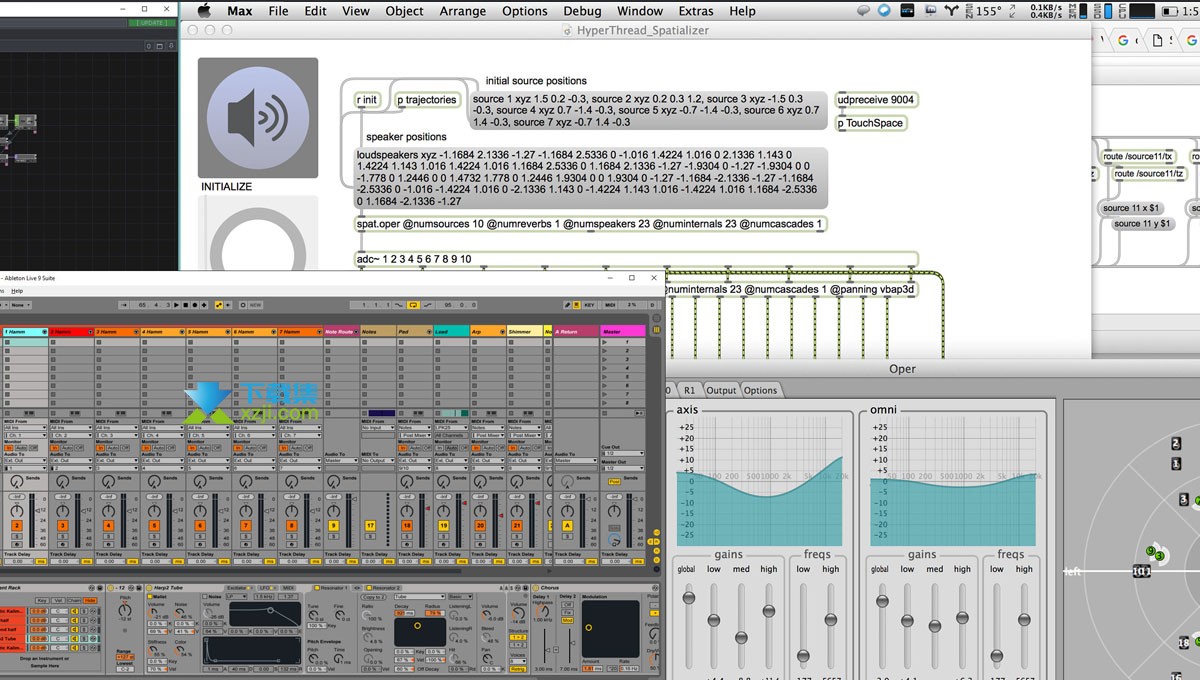Click the 'route /source11/tx' object

point(1138,156)
